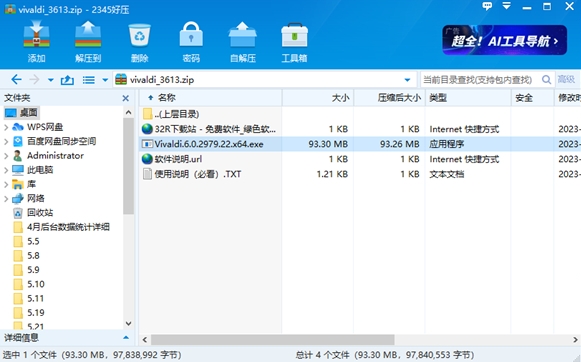This screenshot has width=581, height=362.
Task: Select folder 5.8 in the tree
Action: pyautogui.click(x=26, y=256)
